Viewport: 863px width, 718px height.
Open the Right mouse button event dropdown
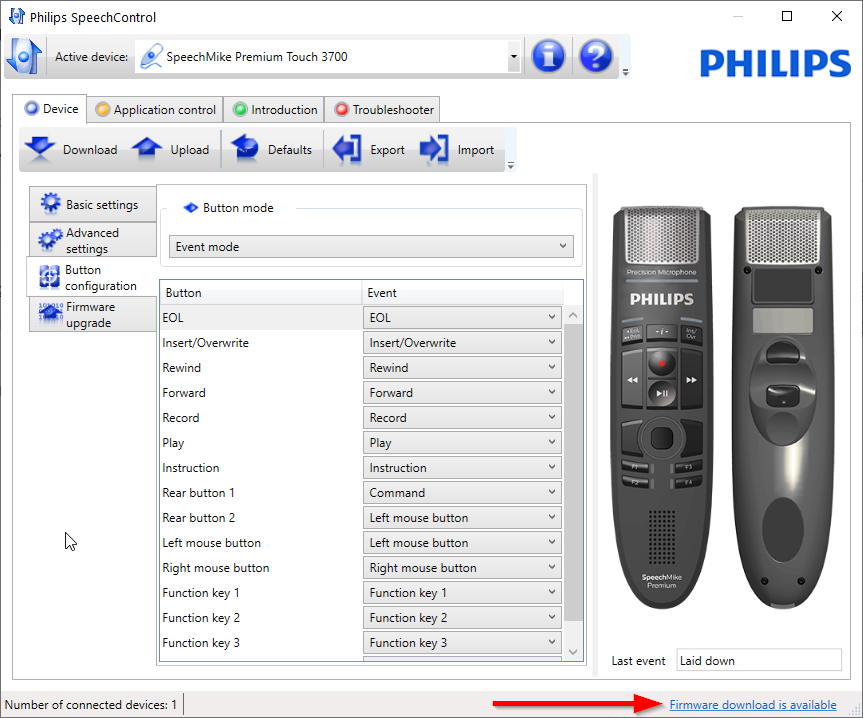tap(462, 567)
